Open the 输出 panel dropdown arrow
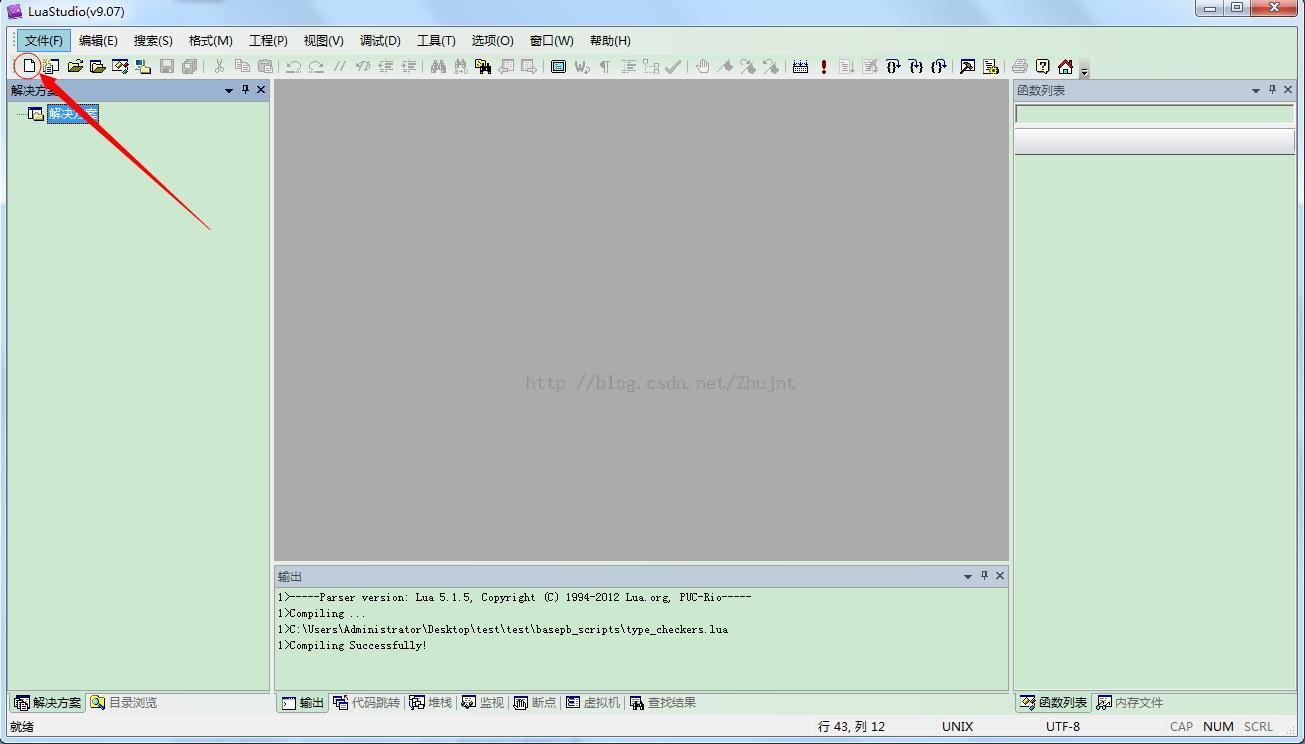This screenshot has width=1305, height=744. pyautogui.click(x=968, y=576)
